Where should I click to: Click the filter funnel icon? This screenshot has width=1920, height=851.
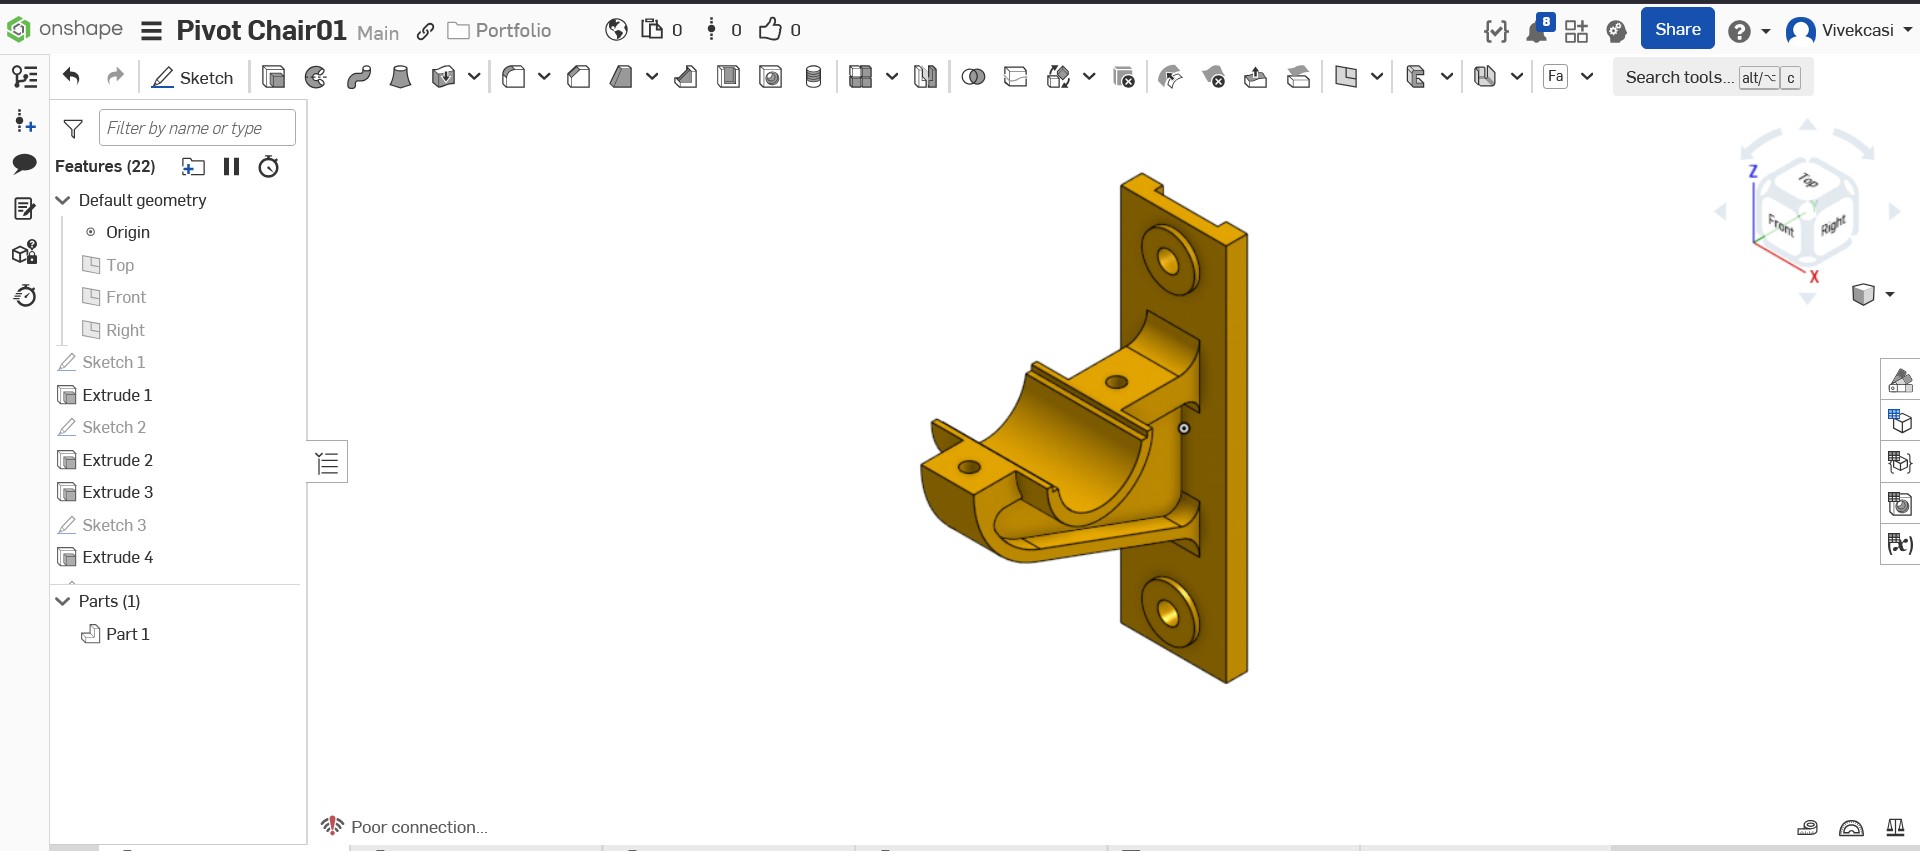coord(73,128)
